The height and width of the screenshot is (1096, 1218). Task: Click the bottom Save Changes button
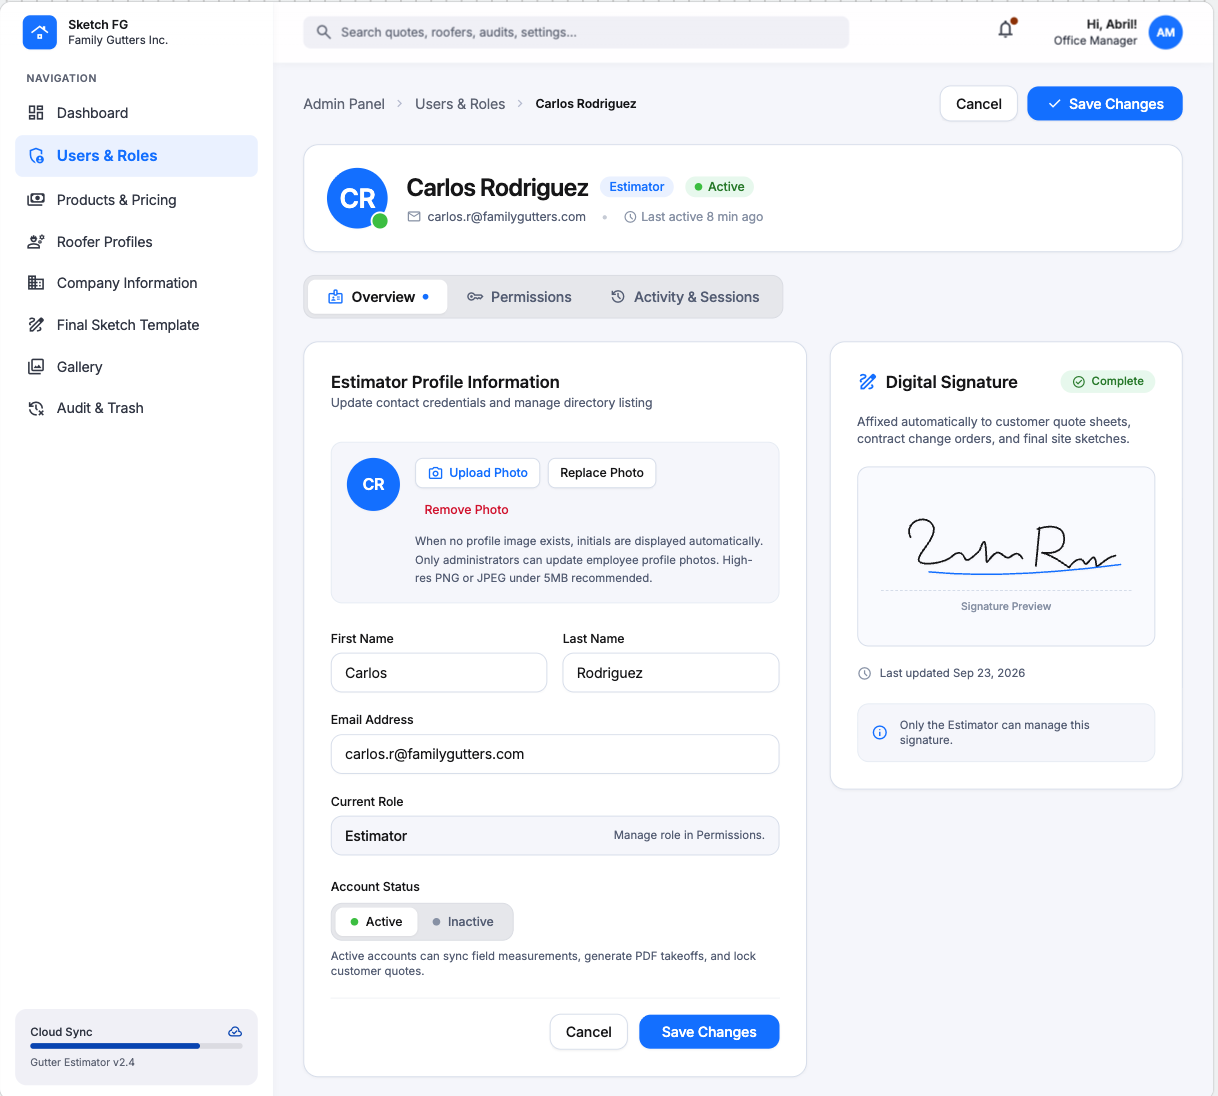pyautogui.click(x=709, y=1032)
